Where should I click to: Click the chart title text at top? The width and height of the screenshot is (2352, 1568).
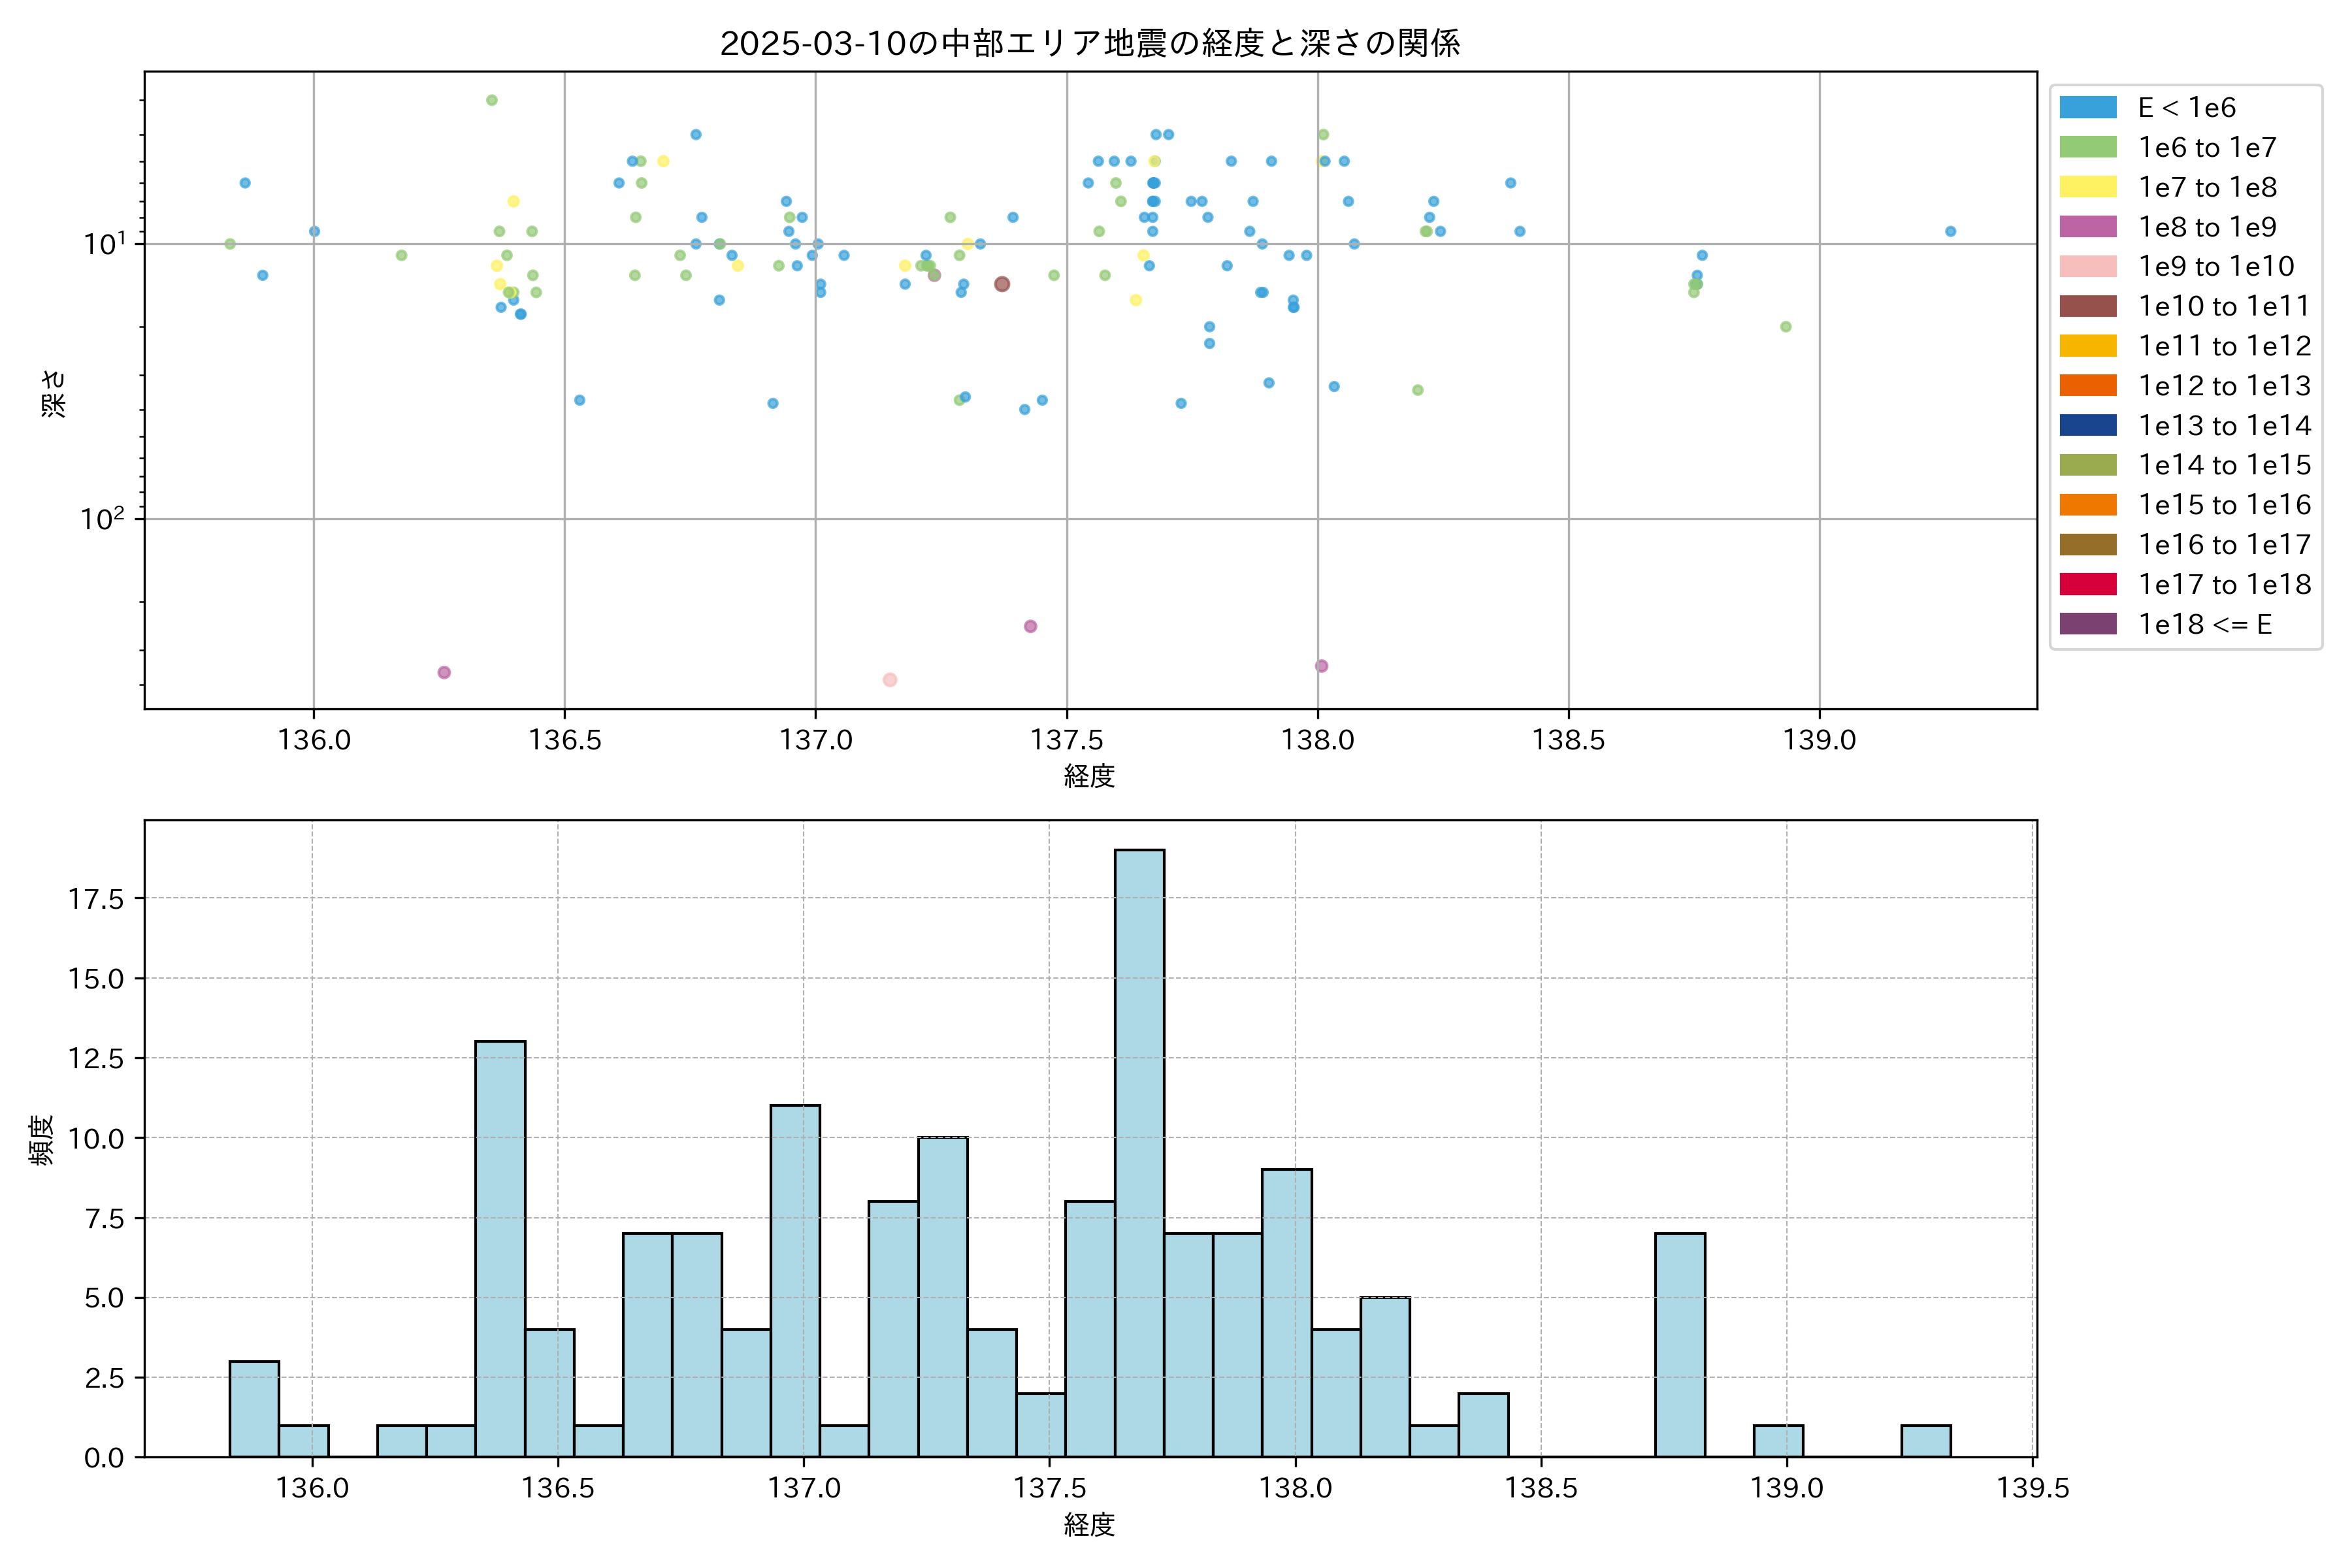coord(1090,43)
